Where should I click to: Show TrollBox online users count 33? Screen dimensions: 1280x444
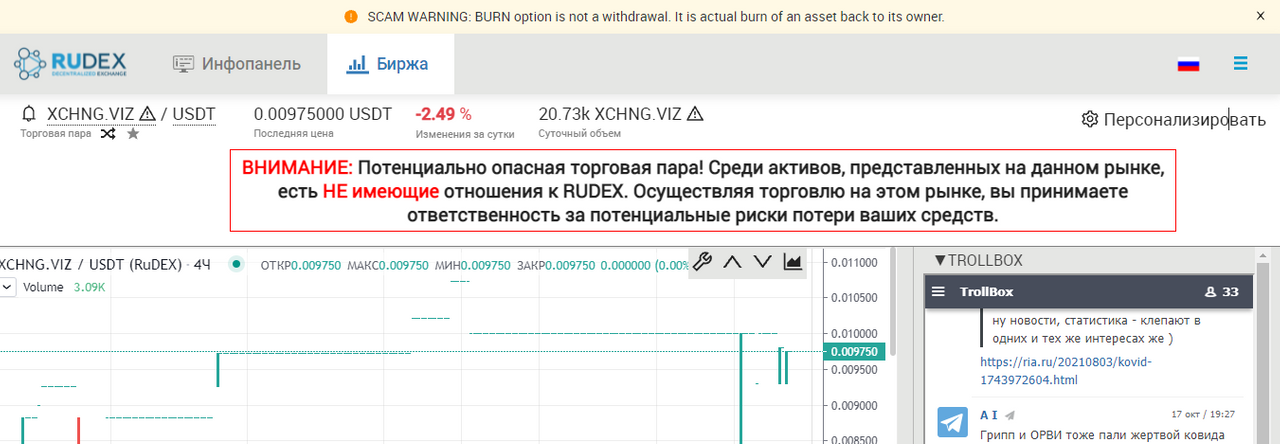click(1222, 292)
